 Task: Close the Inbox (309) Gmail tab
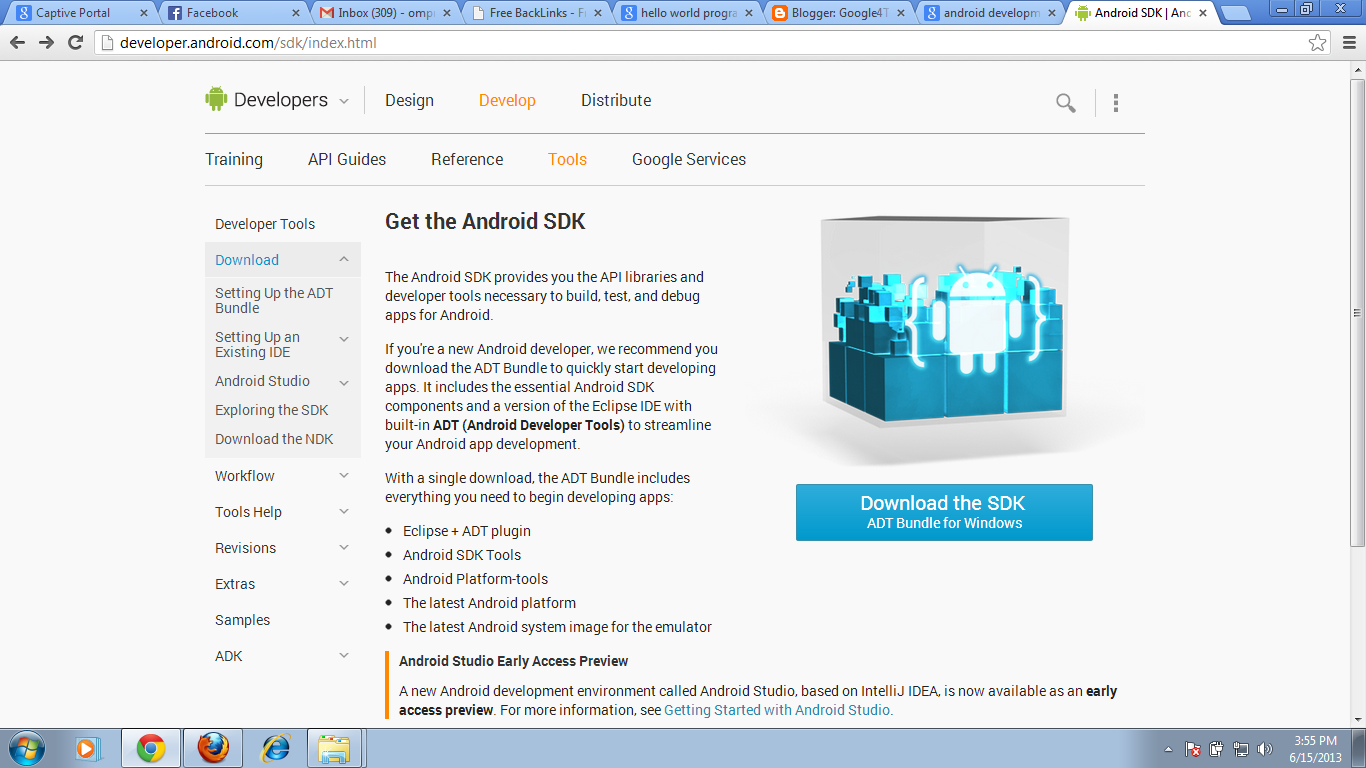pos(445,13)
